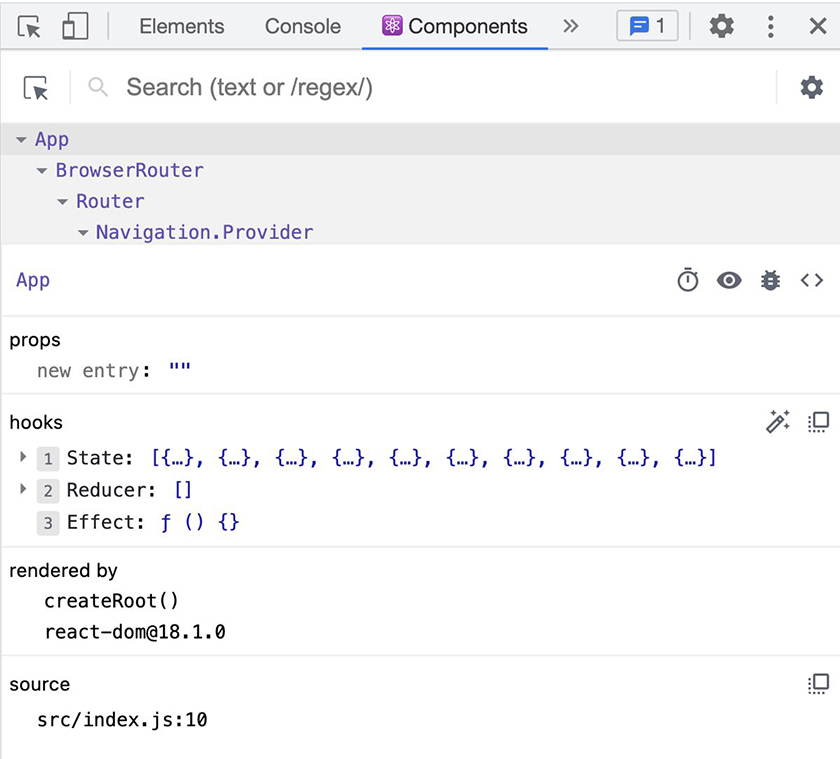This screenshot has width=840, height=759.
Task: Open DevTools settings with the gear icon
Action: coord(721,26)
